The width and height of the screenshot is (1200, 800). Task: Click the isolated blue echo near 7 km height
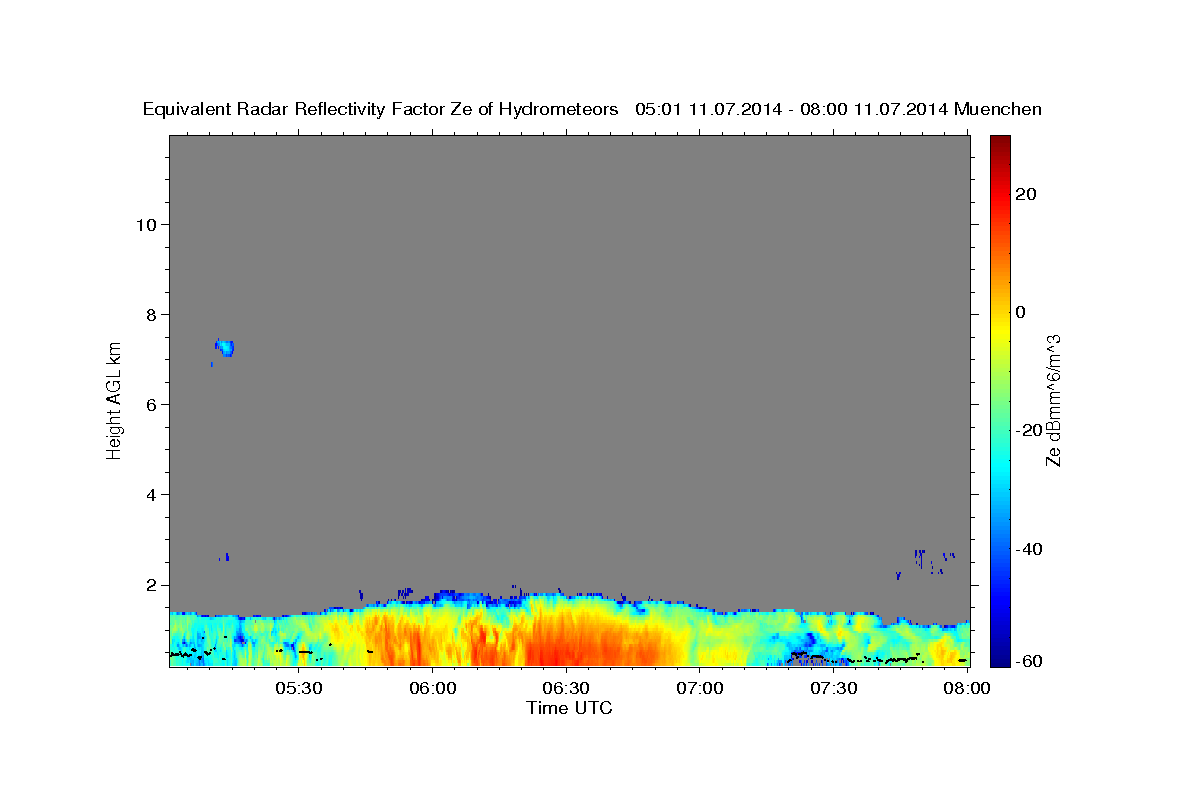coord(225,347)
